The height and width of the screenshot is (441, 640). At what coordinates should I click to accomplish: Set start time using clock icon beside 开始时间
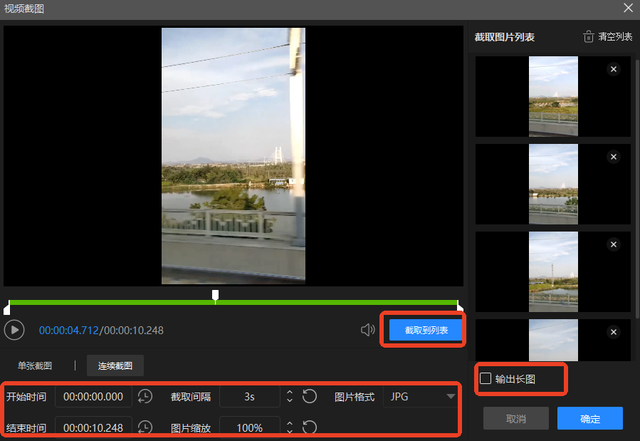click(x=145, y=396)
